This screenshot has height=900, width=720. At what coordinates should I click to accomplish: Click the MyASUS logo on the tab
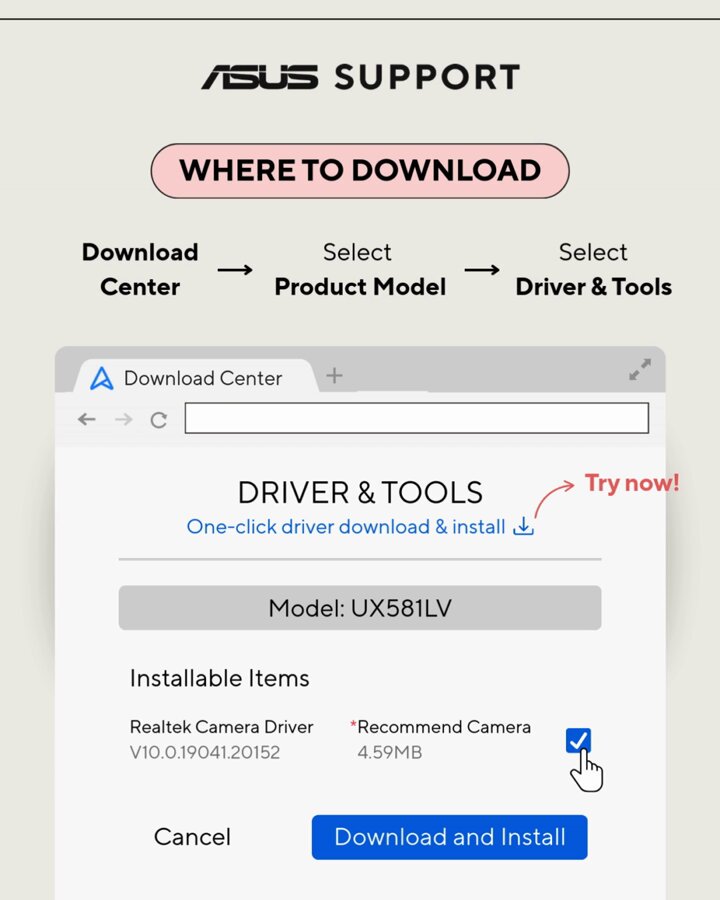102,378
